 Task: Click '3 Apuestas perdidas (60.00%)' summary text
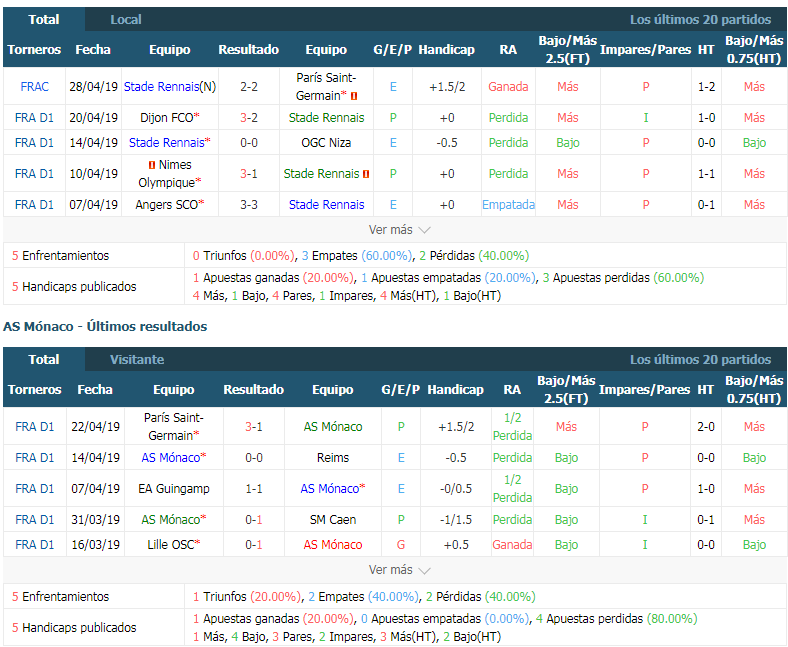(x=623, y=278)
